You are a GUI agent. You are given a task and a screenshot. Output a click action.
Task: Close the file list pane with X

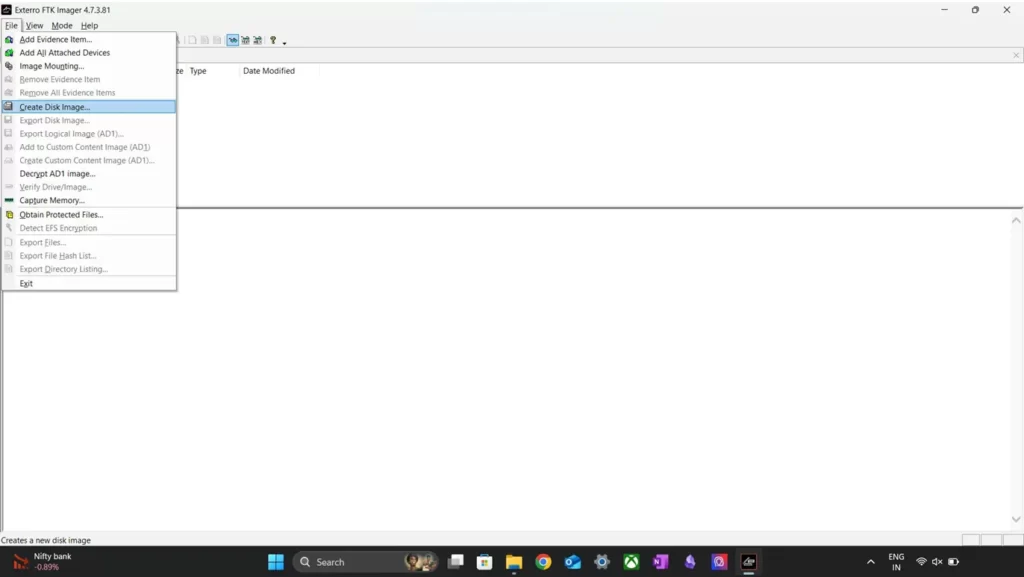[1016, 55]
